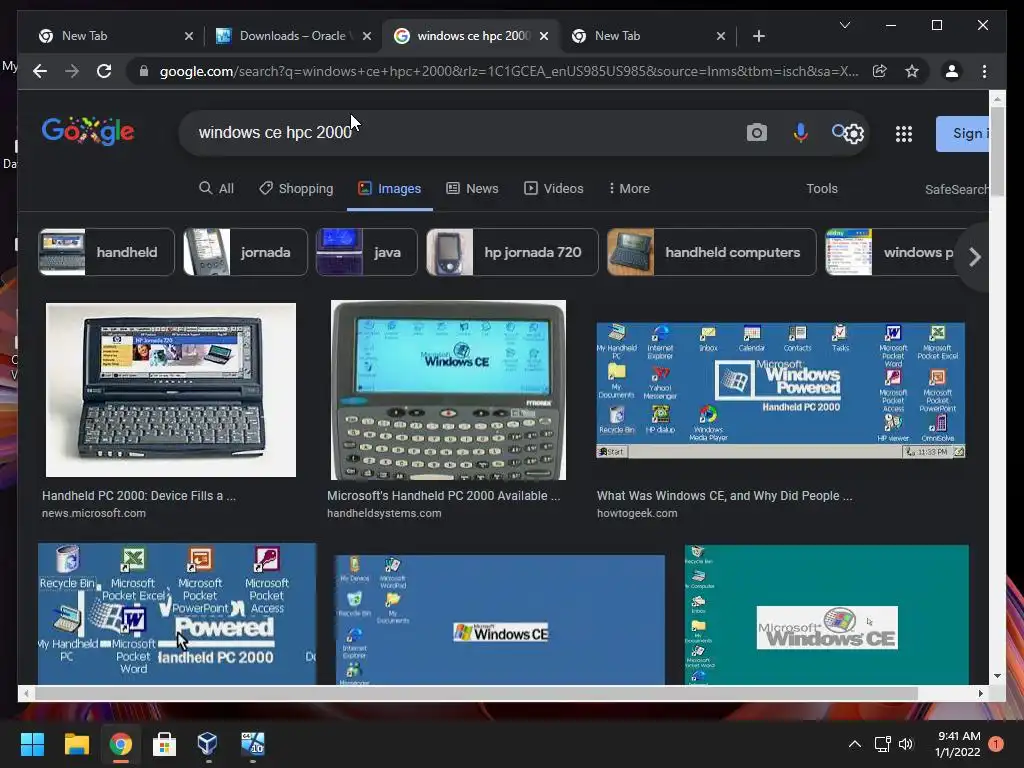Close the Downloads – Oracle tab
This screenshot has height=768, width=1024.
tap(367, 36)
